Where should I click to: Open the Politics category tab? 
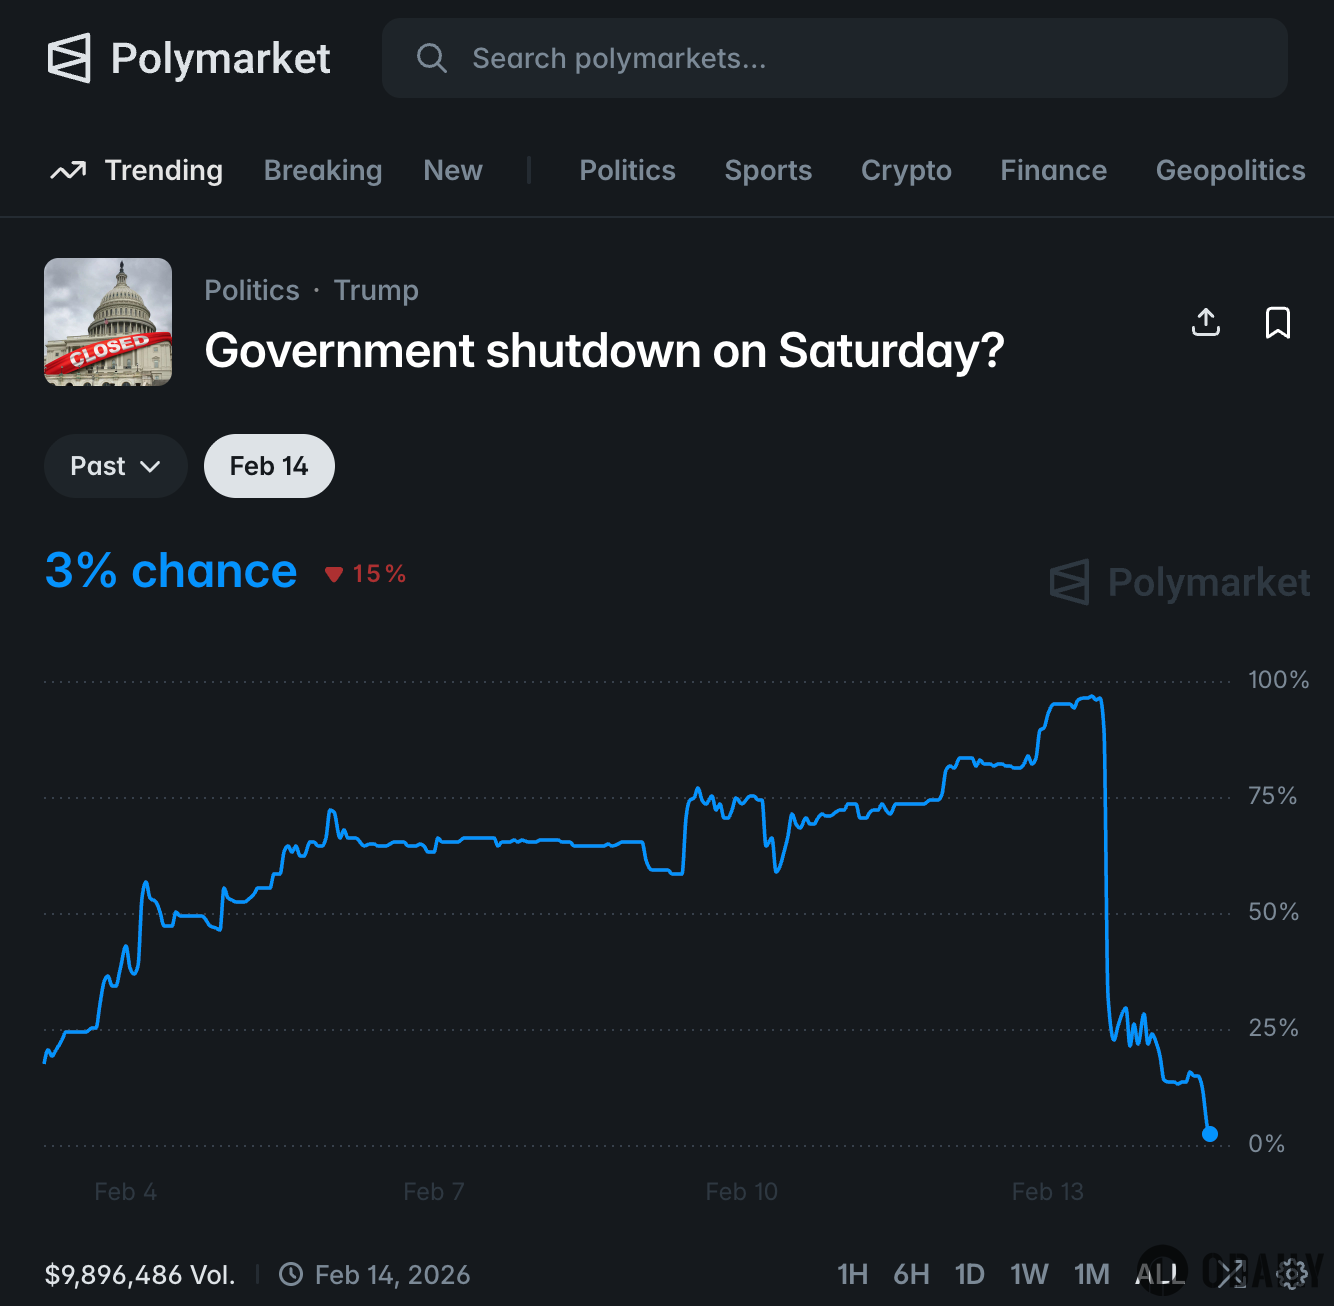[x=627, y=170]
